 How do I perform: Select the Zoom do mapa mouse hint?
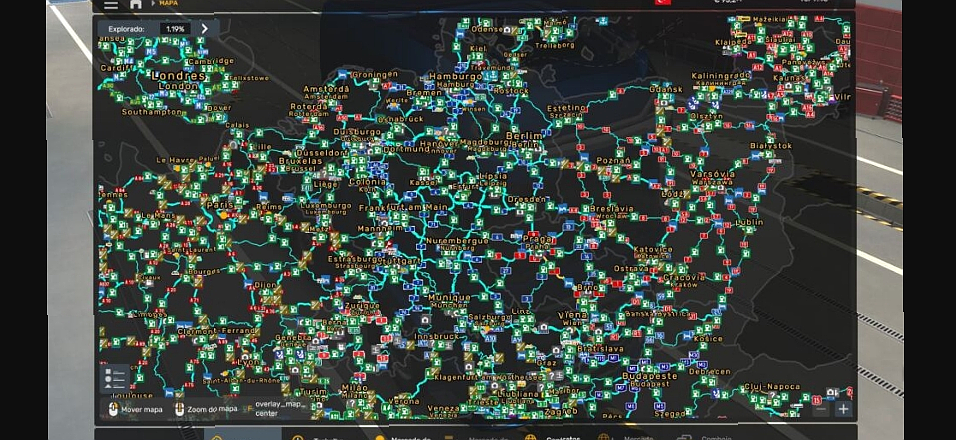click(206, 410)
